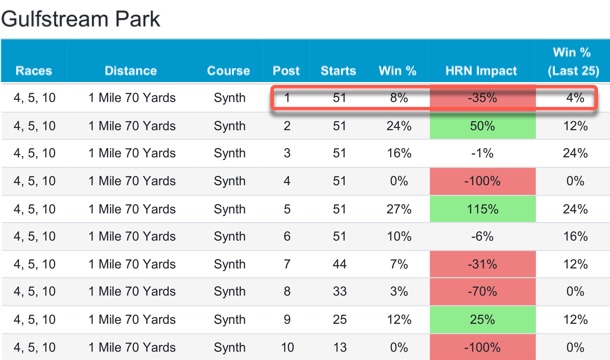Click the green 25% HRN Impact cell
This screenshot has height=360, width=610.
click(482, 320)
